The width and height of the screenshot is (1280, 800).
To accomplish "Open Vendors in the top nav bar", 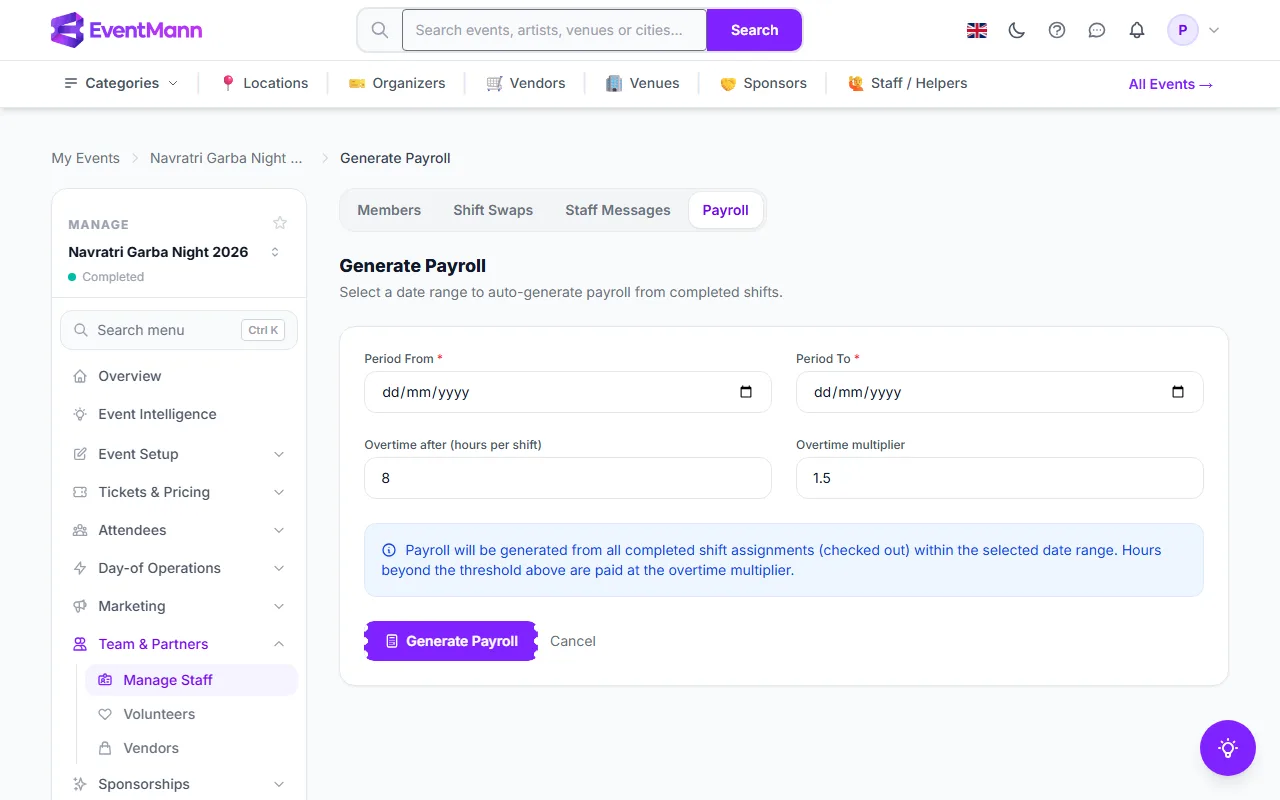I will [526, 83].
